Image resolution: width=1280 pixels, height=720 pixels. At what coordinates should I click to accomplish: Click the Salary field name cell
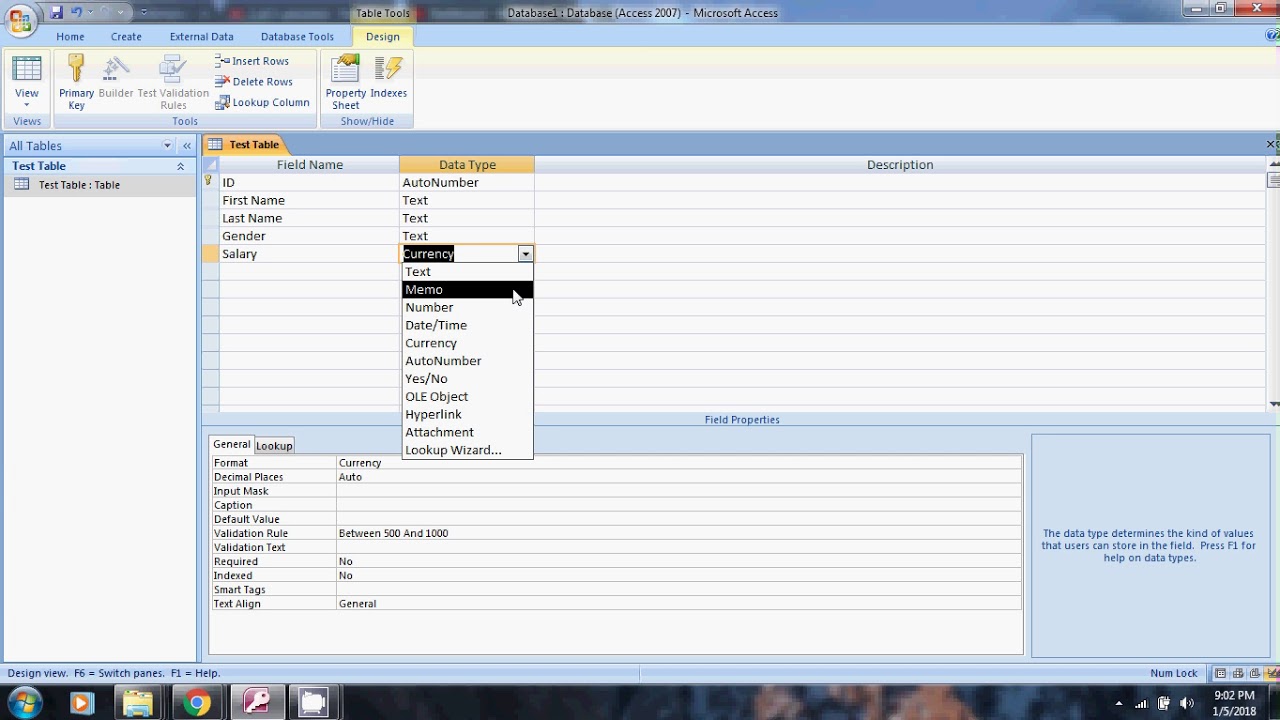click(x=309, y=254)
